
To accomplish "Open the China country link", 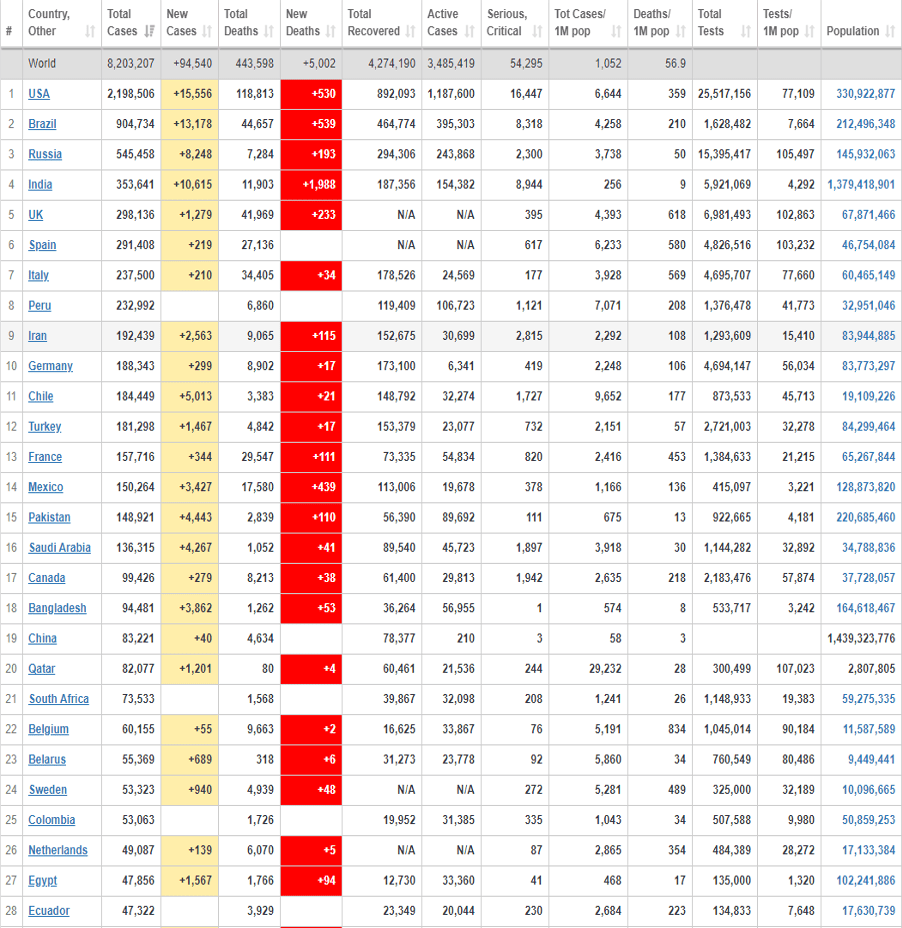I will 43,638.
